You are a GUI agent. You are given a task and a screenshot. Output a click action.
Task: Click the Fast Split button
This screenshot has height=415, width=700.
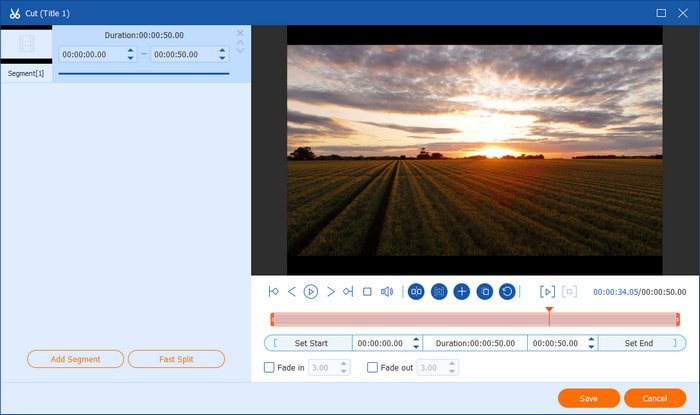click(176, 359)
